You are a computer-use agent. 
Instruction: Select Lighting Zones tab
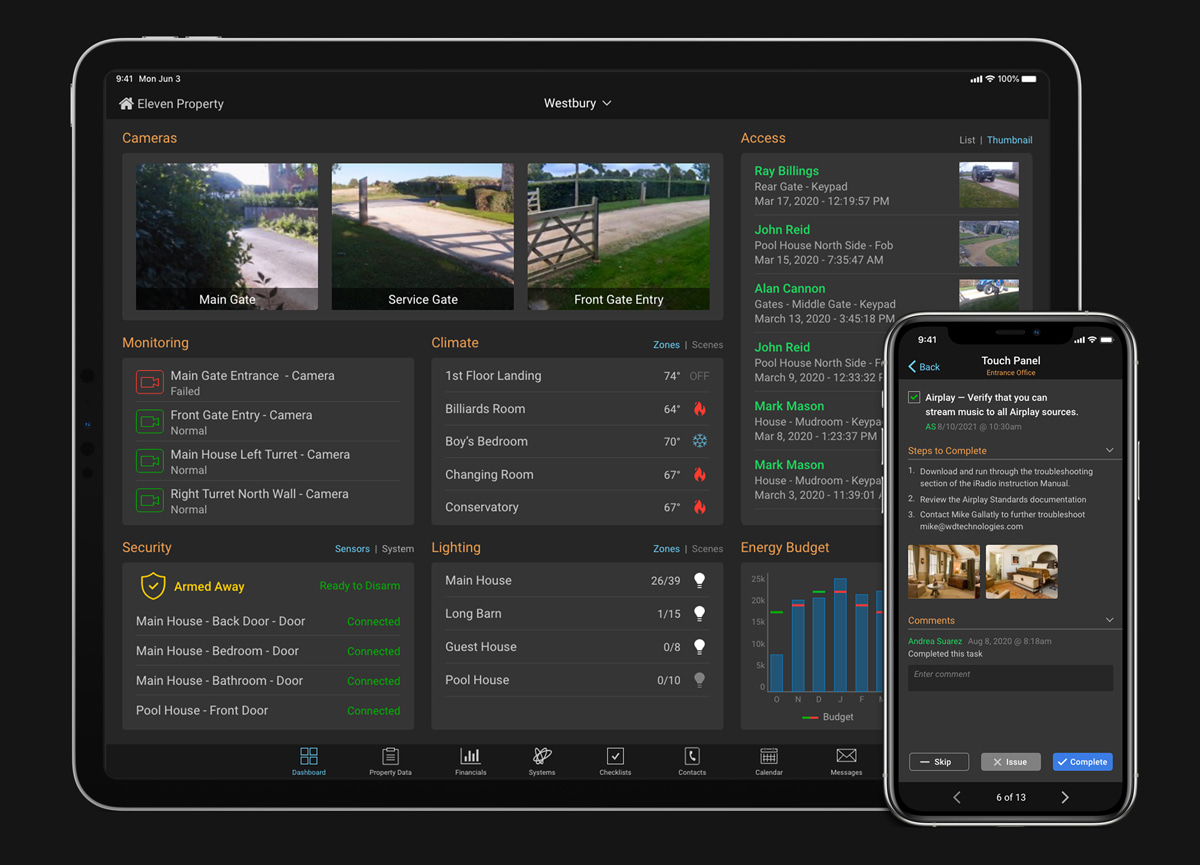(666, 549)
